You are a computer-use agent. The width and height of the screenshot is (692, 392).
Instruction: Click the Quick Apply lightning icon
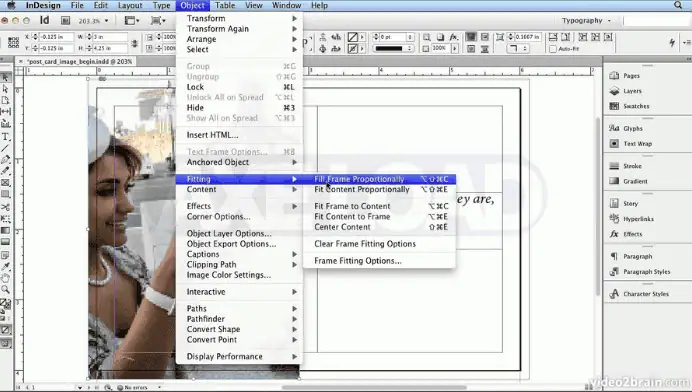click(x=672, y=42)
